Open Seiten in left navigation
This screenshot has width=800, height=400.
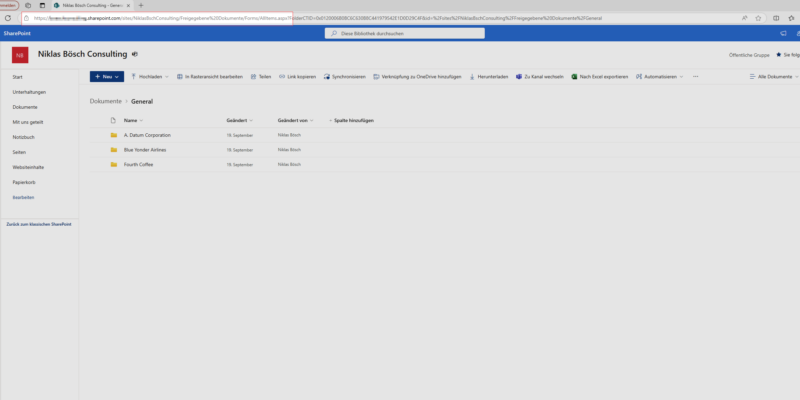(x=19, y=152)
